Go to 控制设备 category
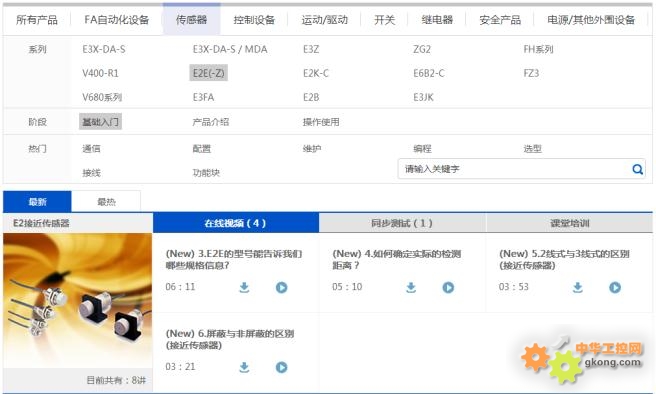Screen dimensions: 656x394 (254, 20)
